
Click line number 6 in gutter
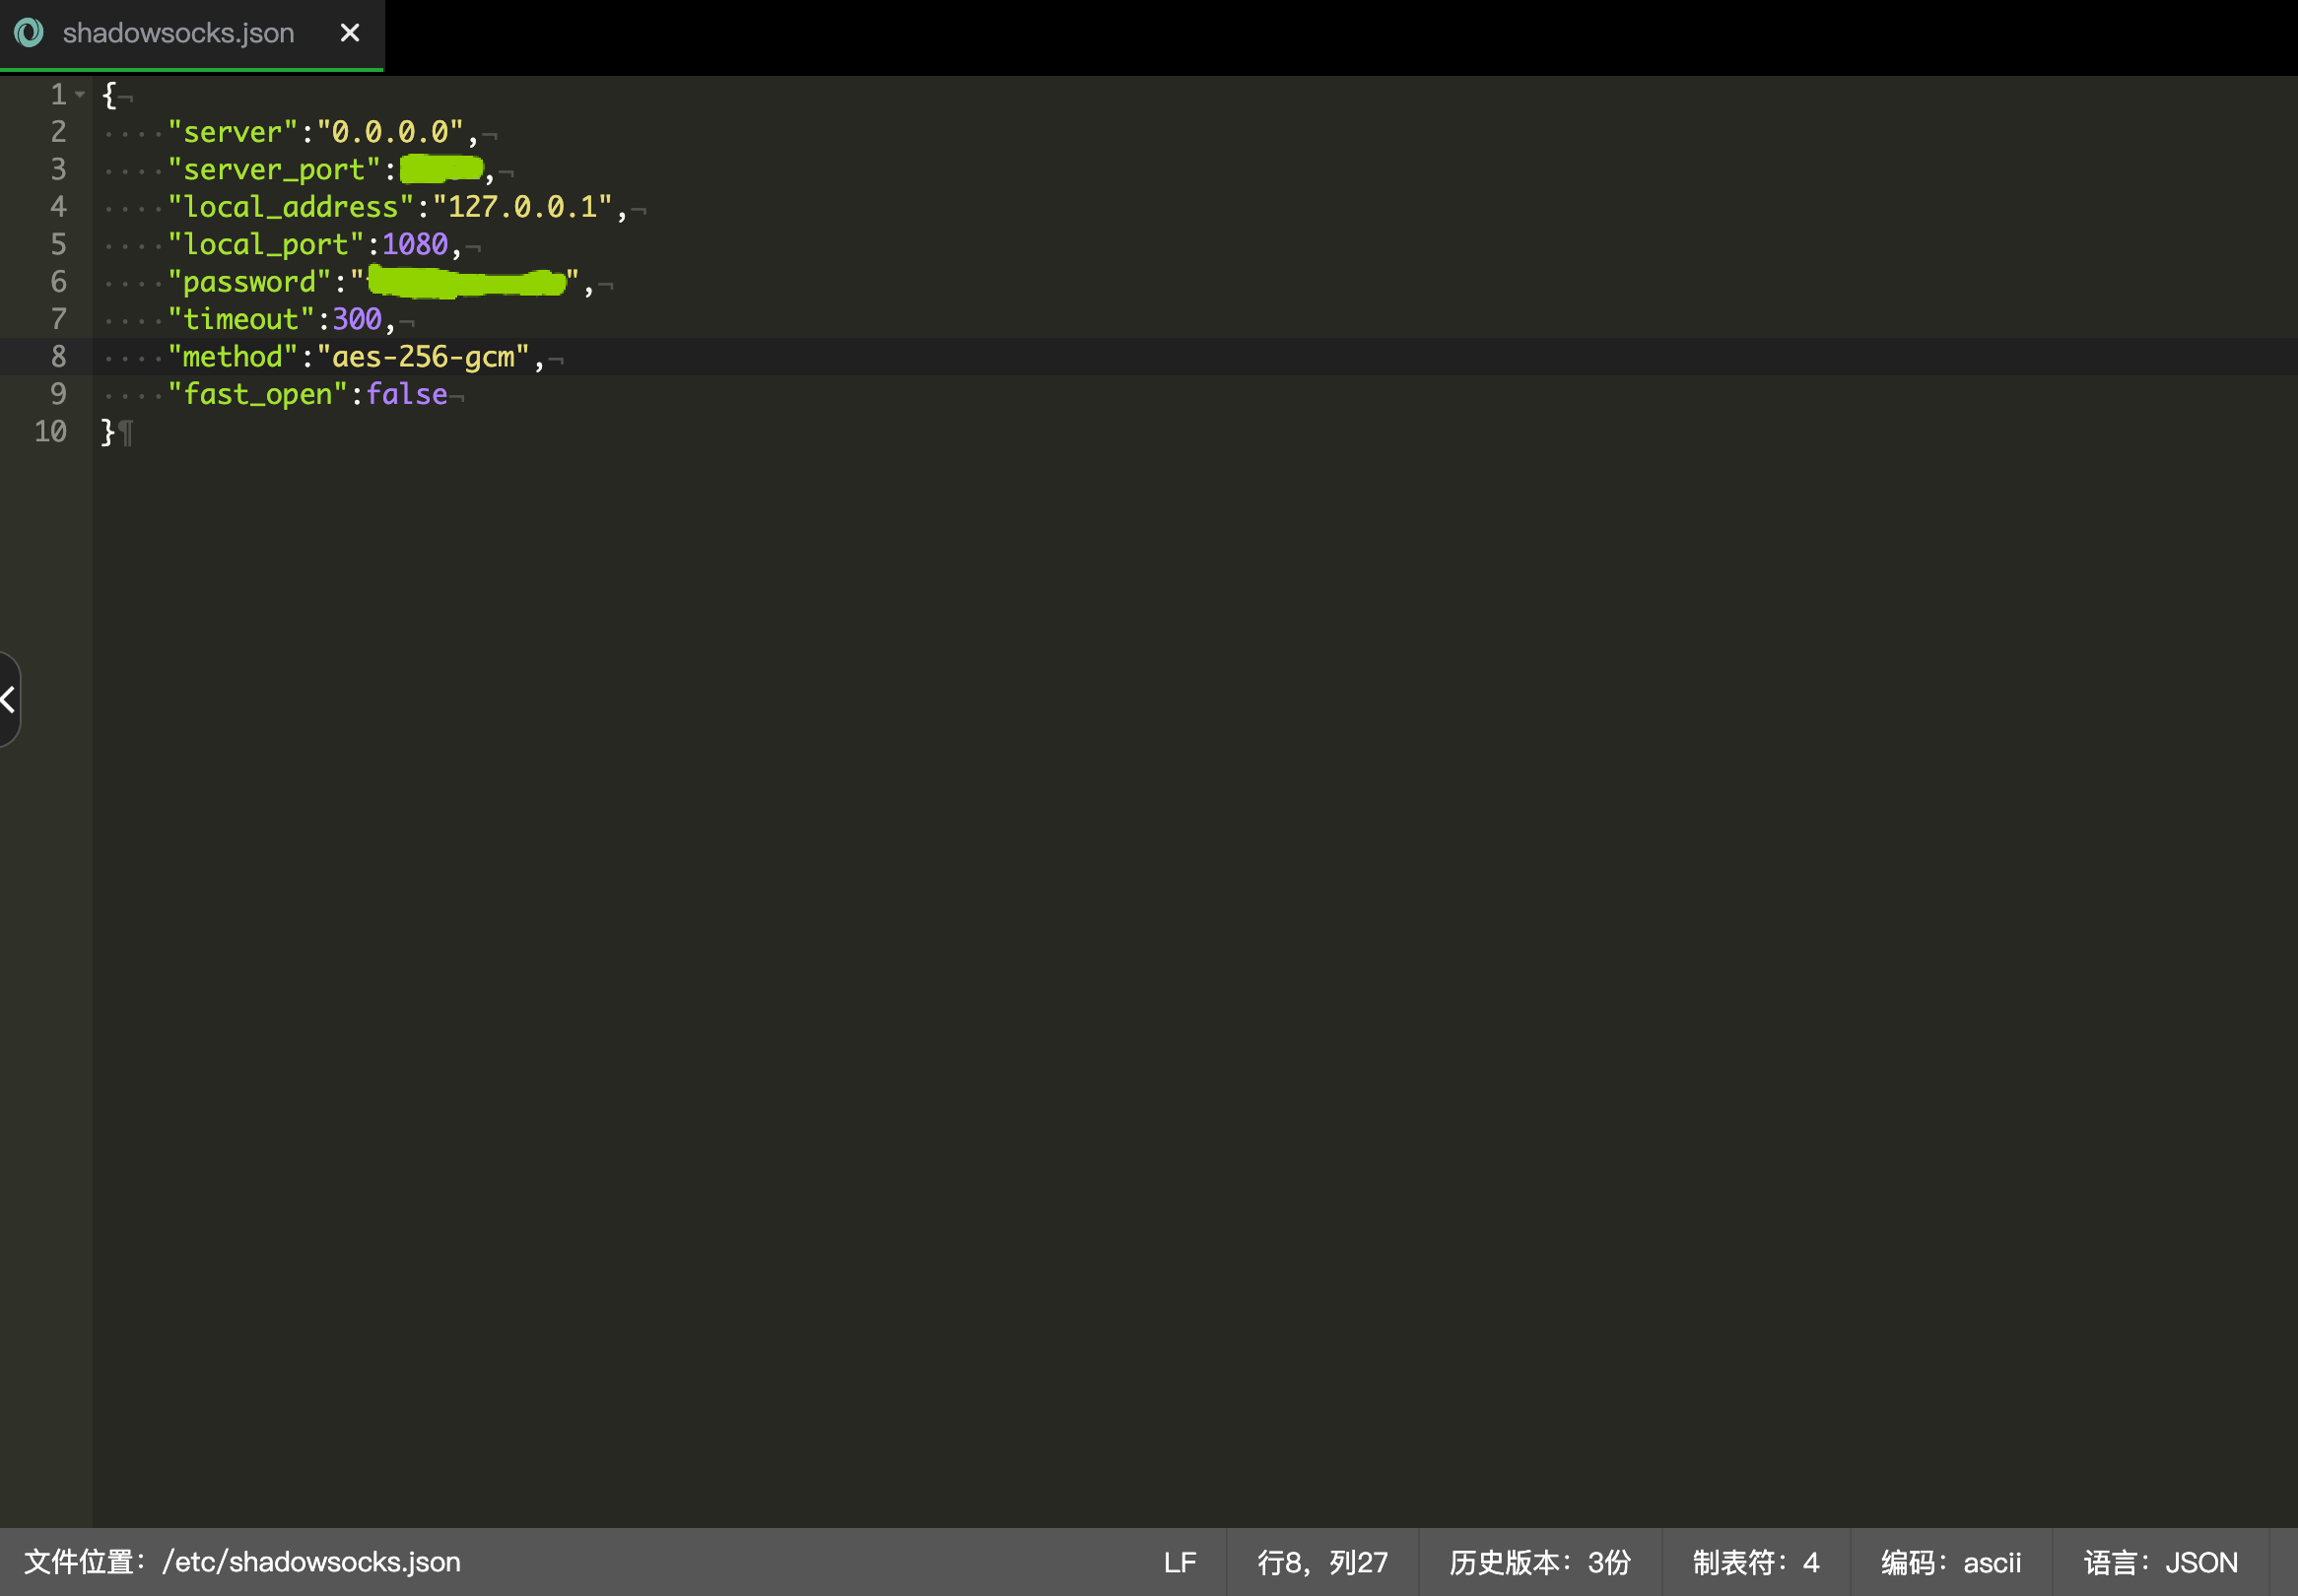pos(58,282)
